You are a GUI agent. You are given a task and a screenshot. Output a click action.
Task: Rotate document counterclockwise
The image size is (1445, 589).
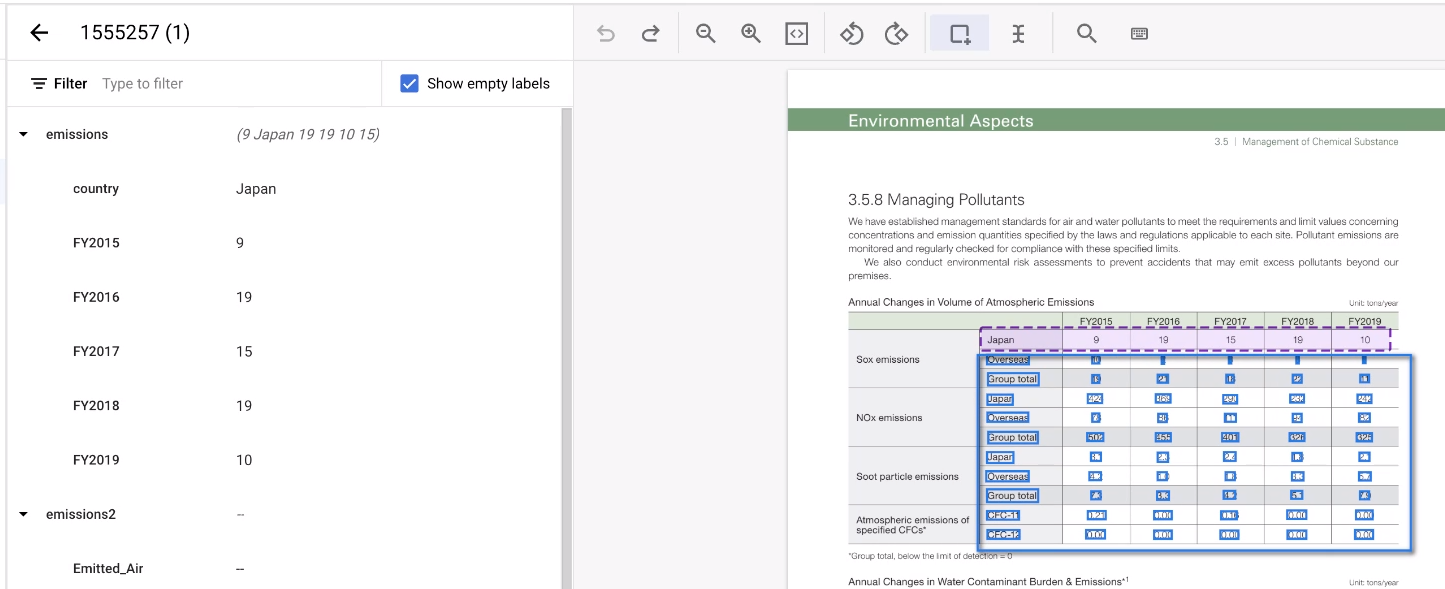click(851, 34)
